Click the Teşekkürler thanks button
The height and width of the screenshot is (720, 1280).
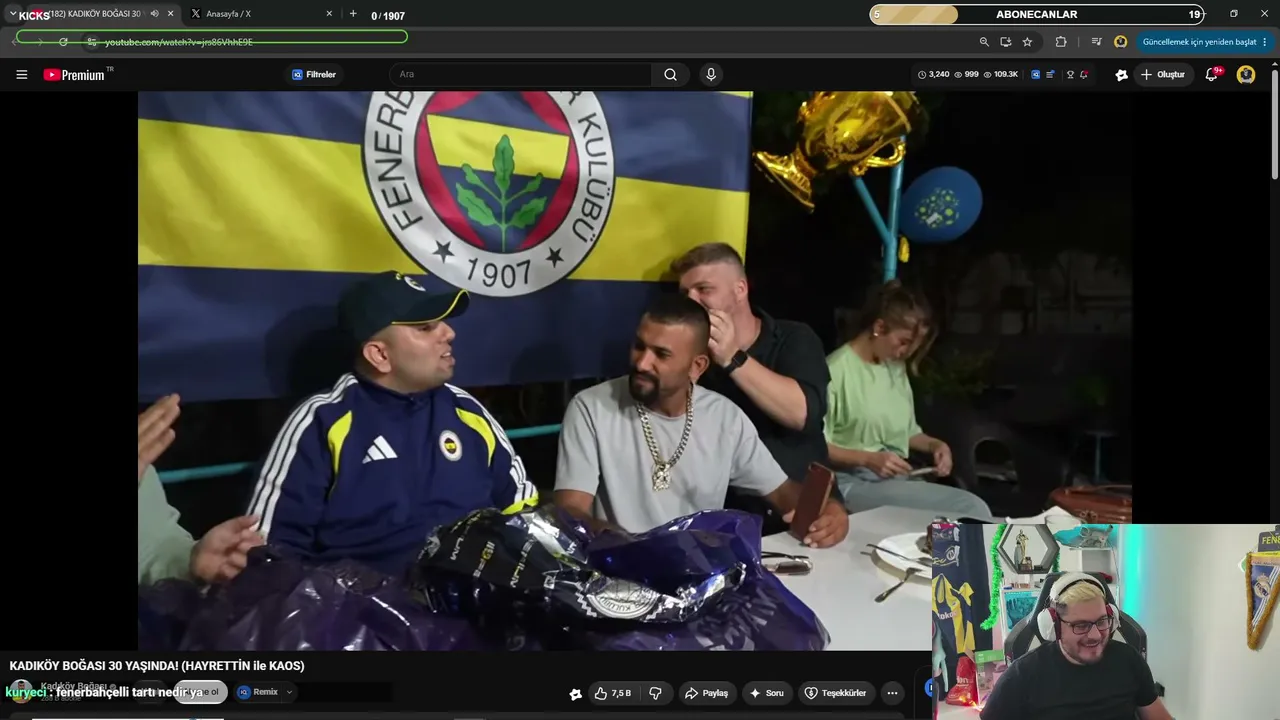click(x=836, y=693)
